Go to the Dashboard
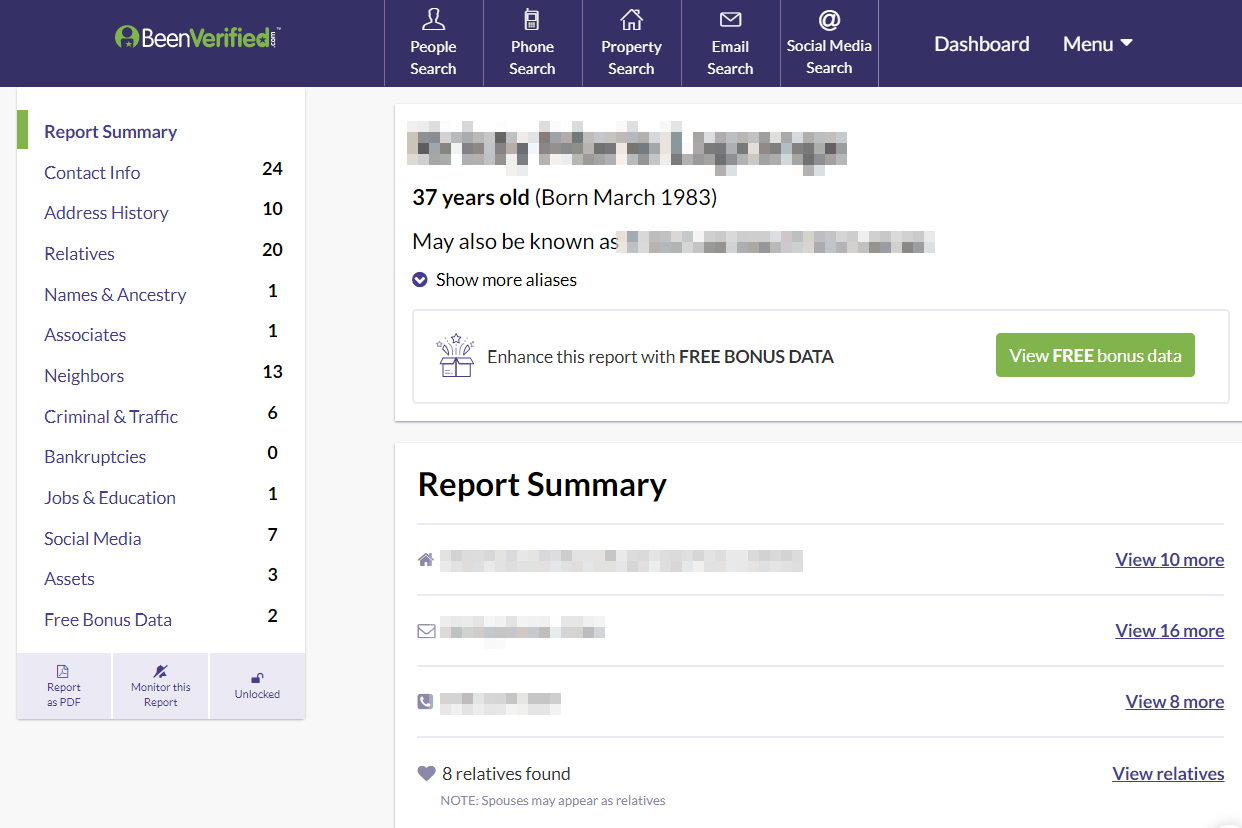The width and height of the screenshot is (1242, 828). [x=981, y=43]
